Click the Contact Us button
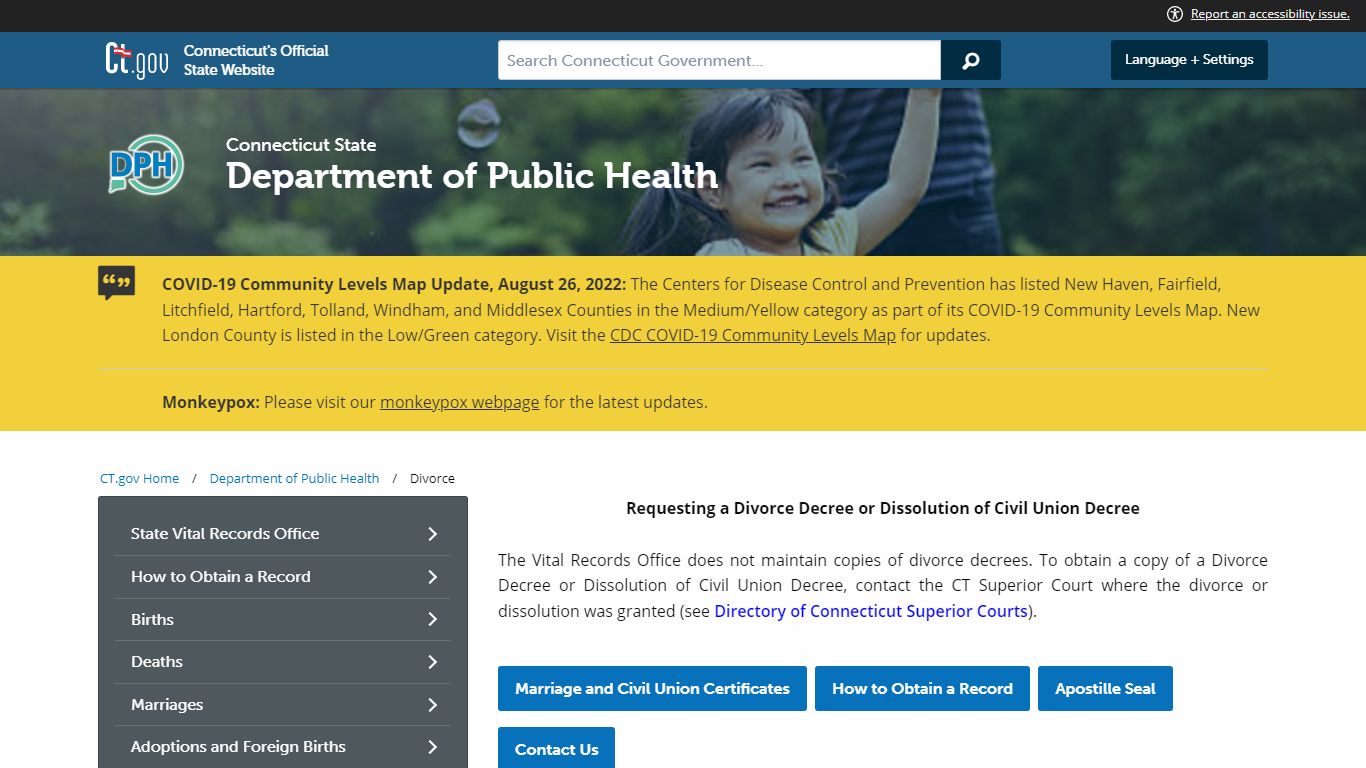 pyautogui.click(x=556, y=748)
